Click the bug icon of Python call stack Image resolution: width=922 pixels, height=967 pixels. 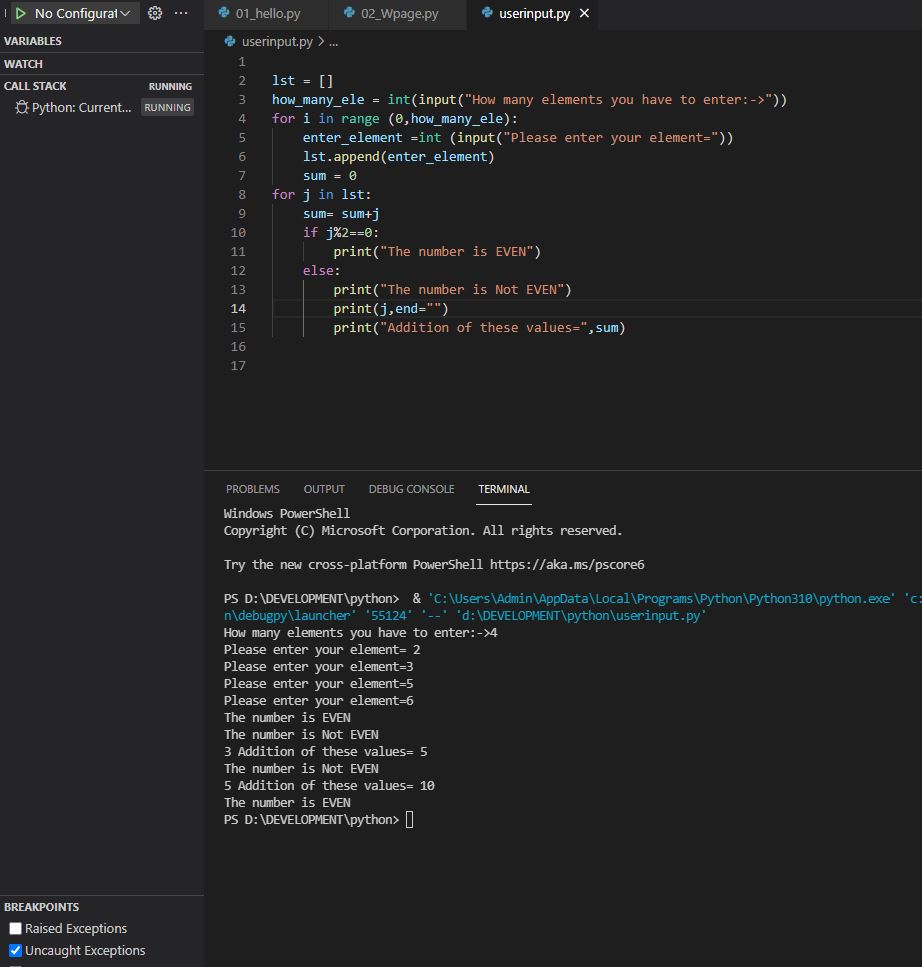21,108
